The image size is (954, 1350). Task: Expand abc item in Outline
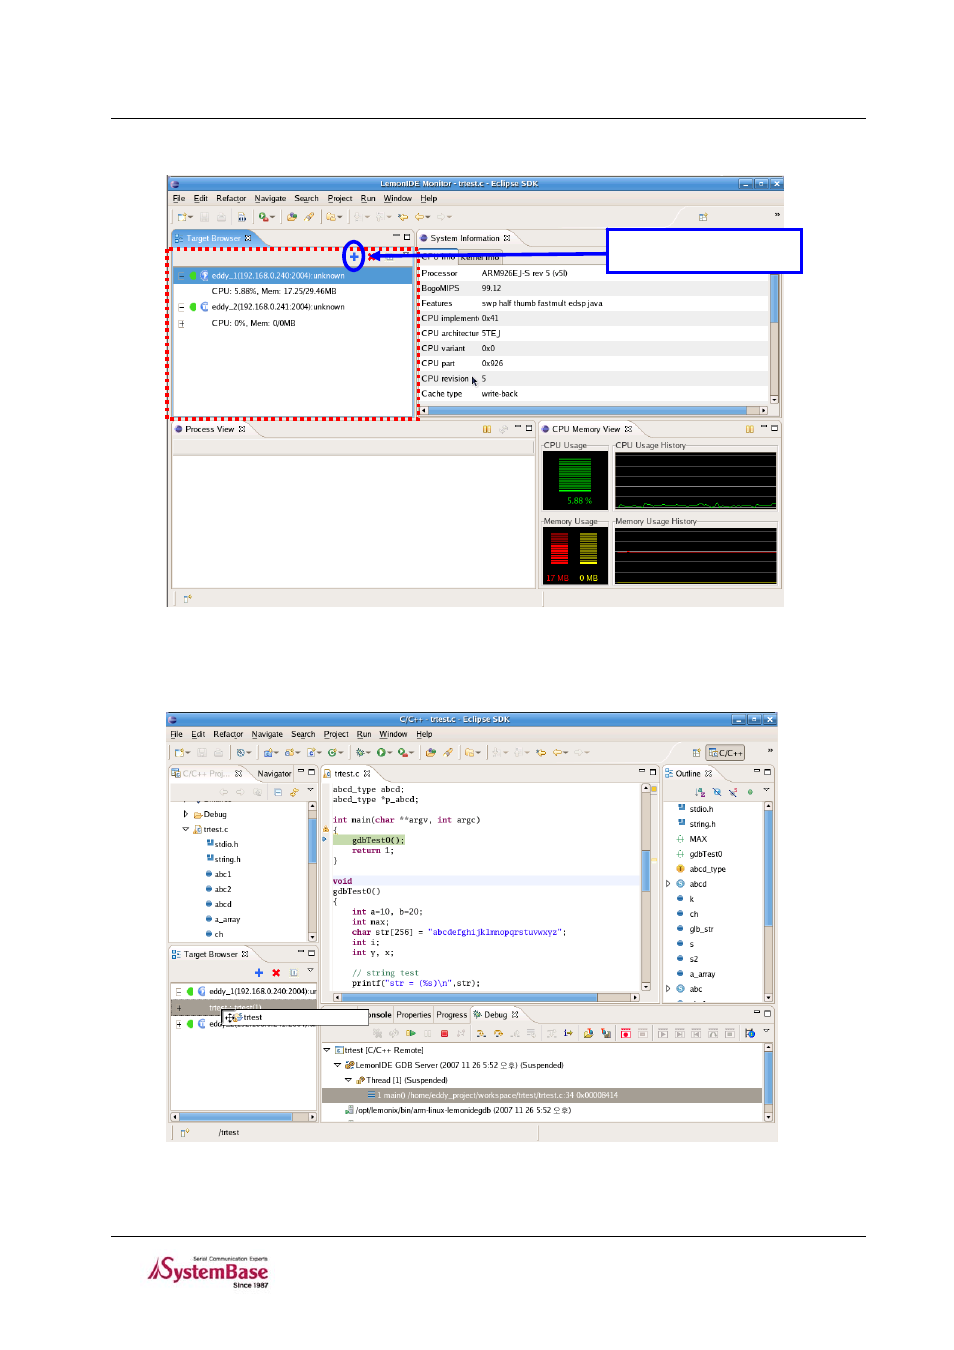click(668, 989)
